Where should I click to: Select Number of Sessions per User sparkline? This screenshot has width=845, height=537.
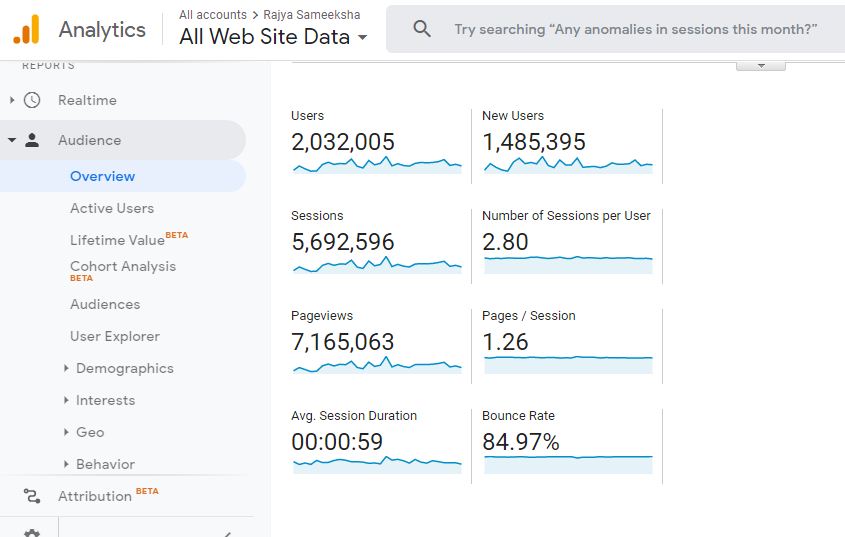click(x=568, y=265)
